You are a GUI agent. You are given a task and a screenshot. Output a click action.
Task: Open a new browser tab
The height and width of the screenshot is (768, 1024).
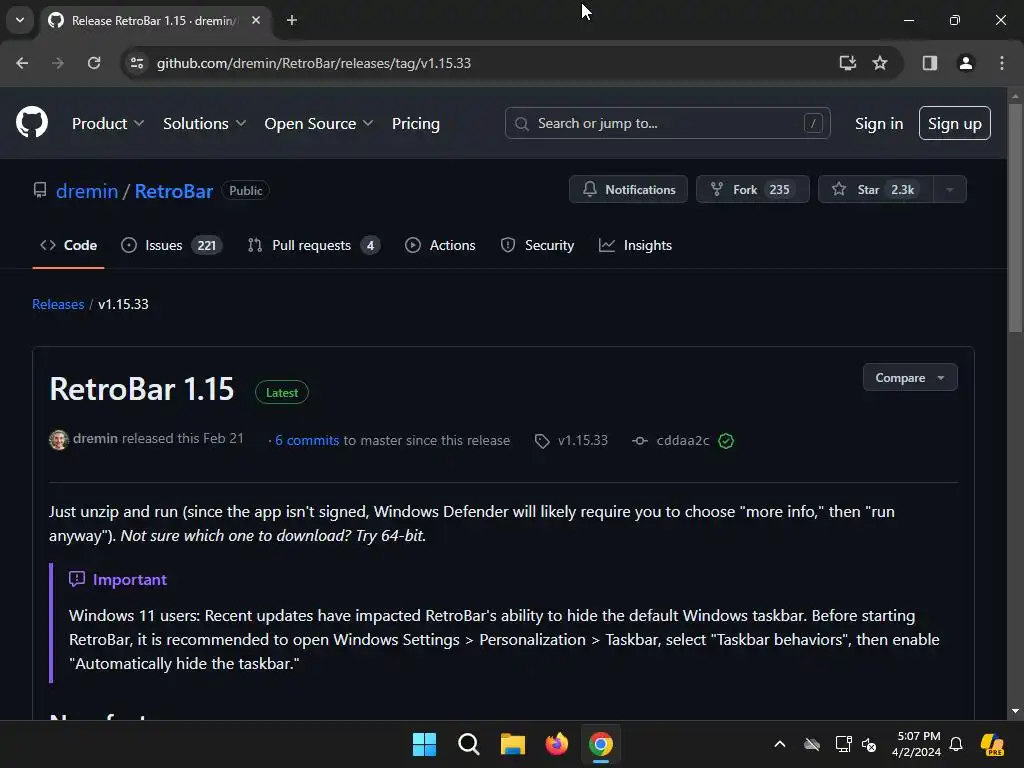pos(292,20)
